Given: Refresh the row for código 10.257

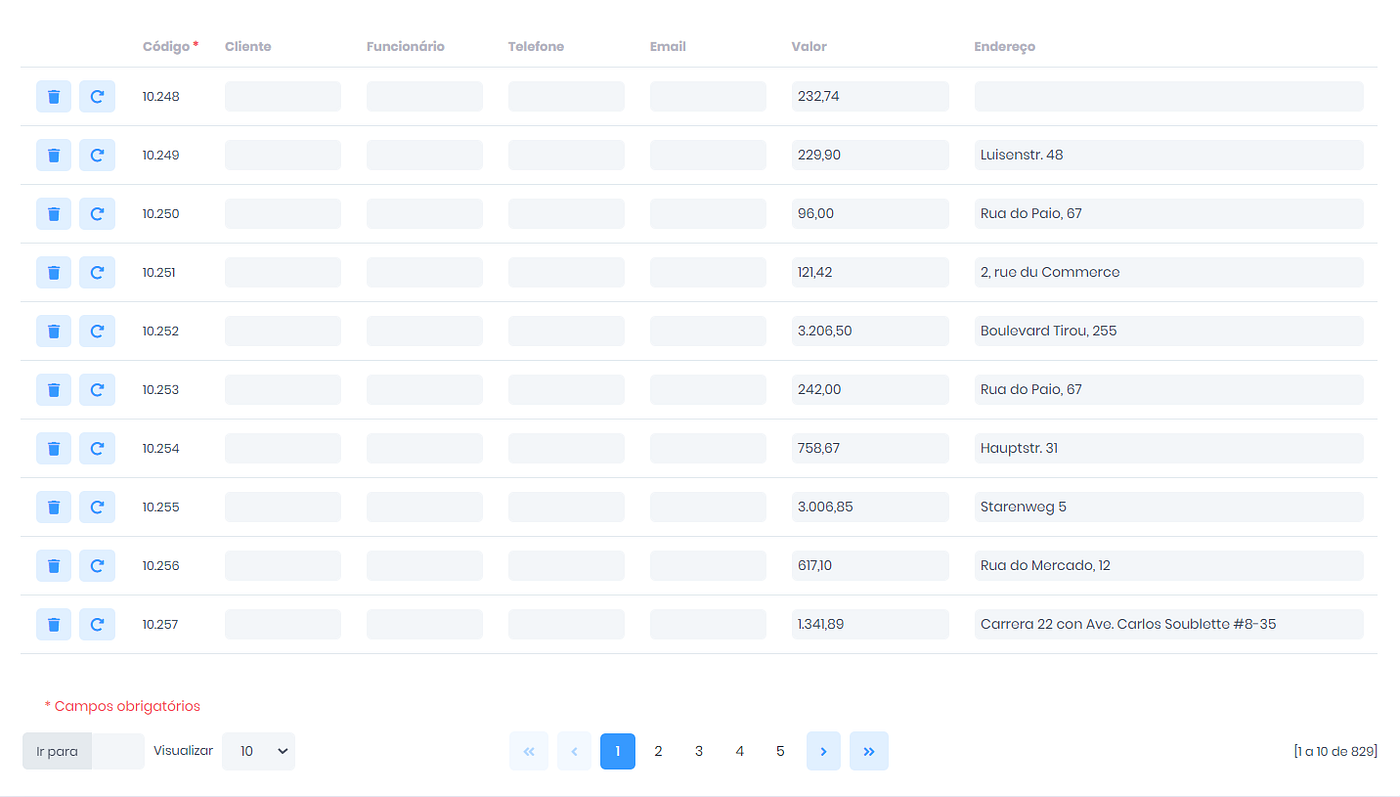Looking at the screenshot, I should [x=97, y=623].
